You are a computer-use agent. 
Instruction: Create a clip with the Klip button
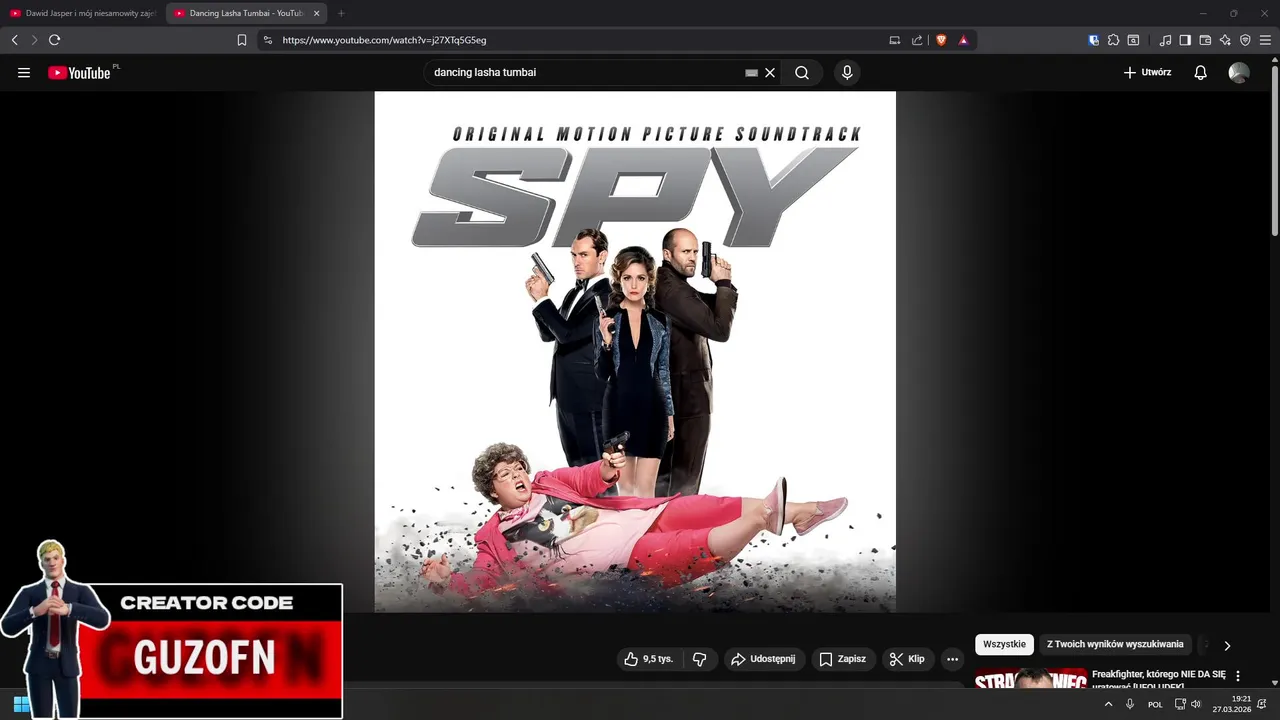pyautogui.click(x=908, y=659)
